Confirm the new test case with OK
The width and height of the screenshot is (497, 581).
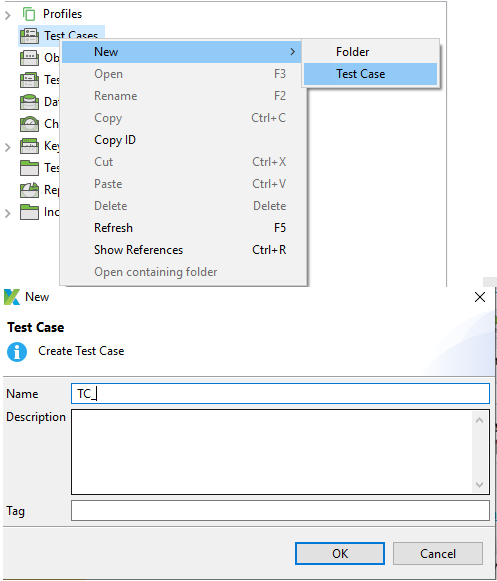340,554
